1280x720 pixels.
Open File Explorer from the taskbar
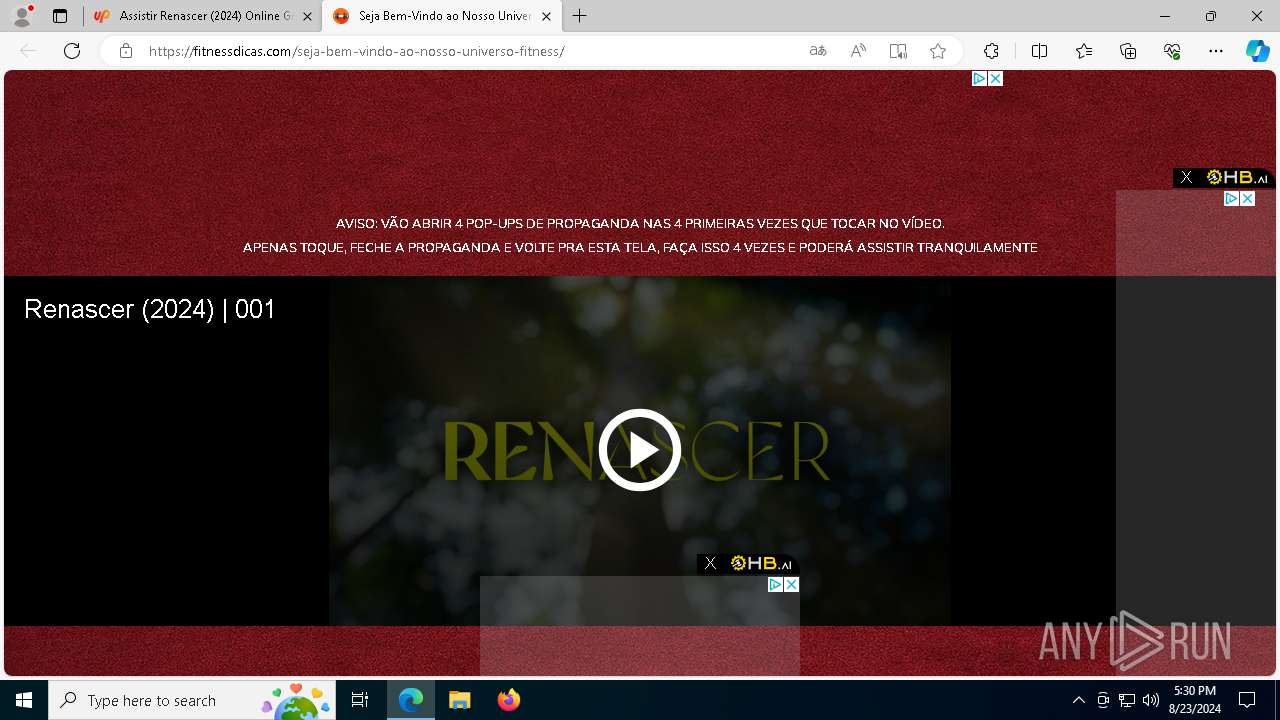(x=459, y=700)
